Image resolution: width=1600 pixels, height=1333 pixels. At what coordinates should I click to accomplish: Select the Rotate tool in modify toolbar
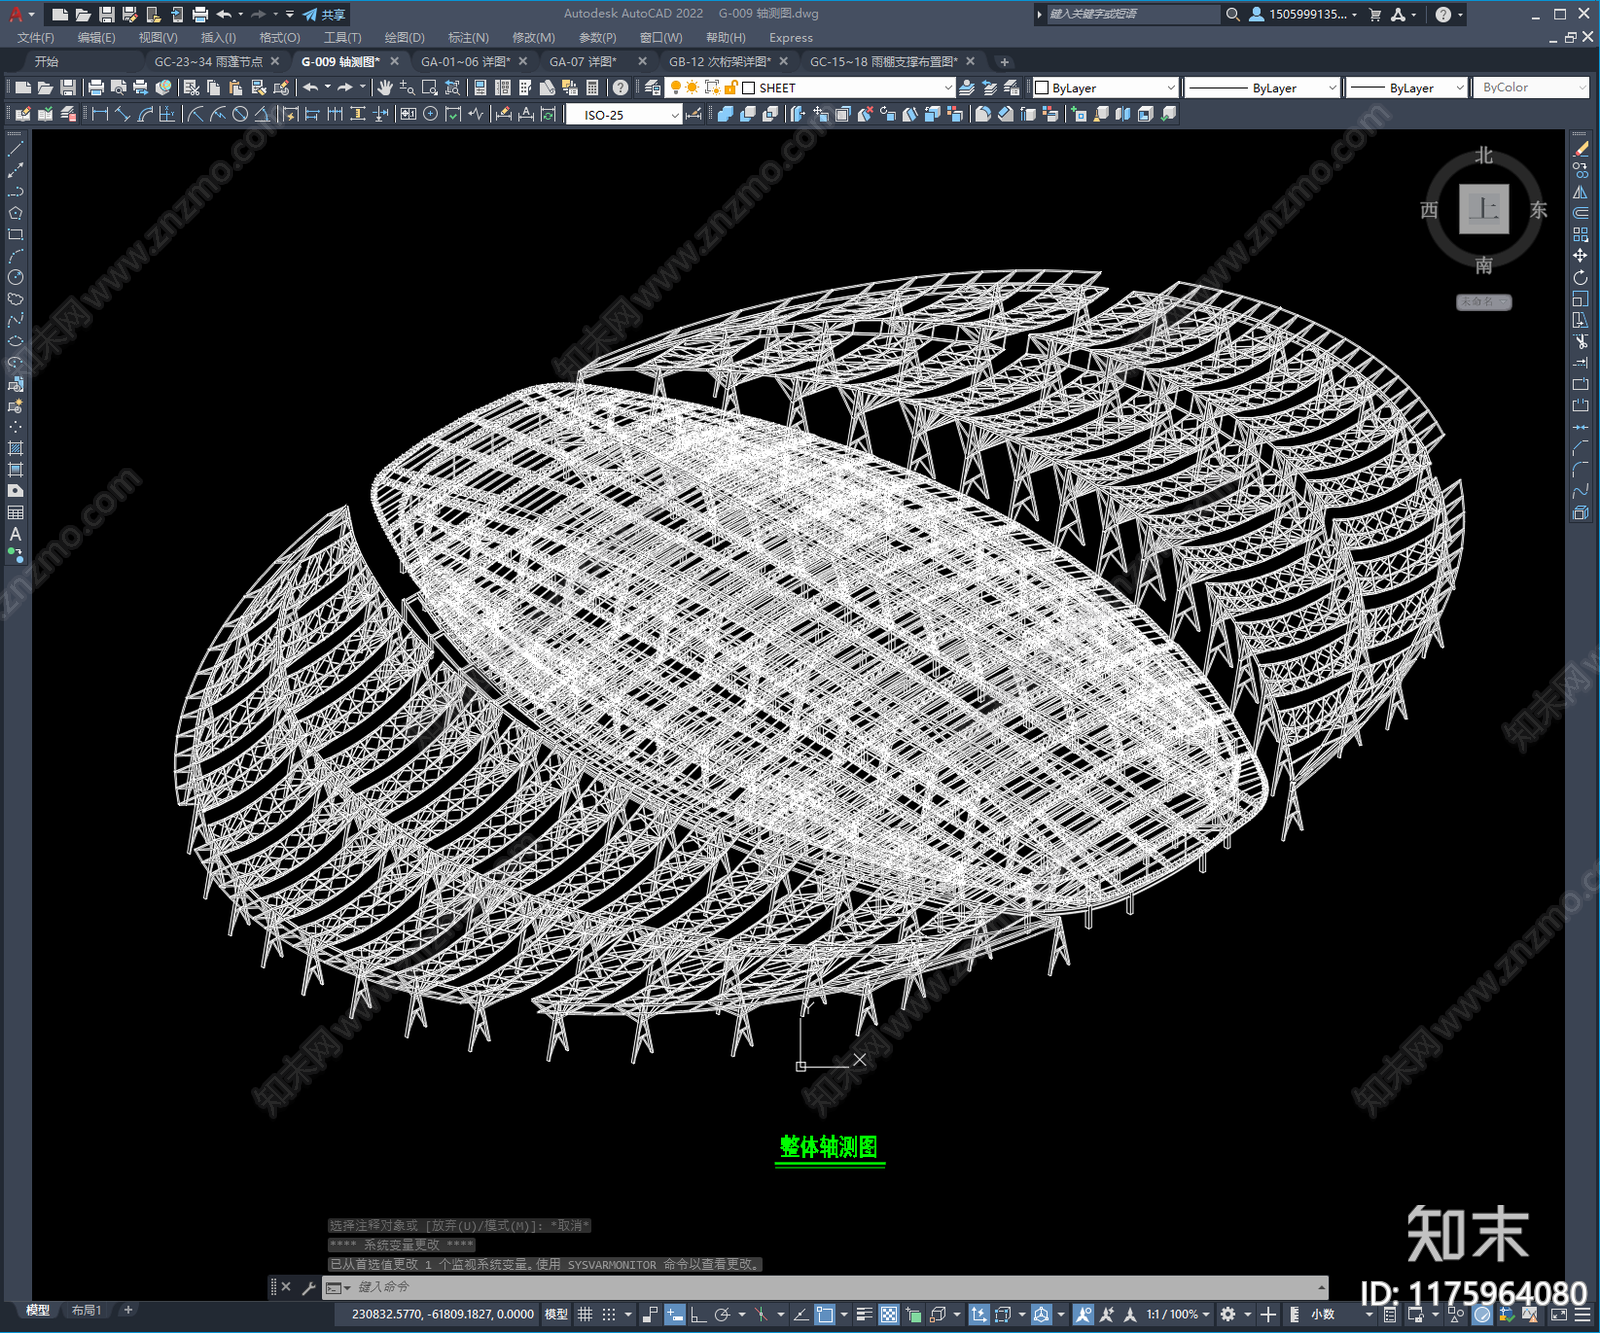[x=1580, y=277]
